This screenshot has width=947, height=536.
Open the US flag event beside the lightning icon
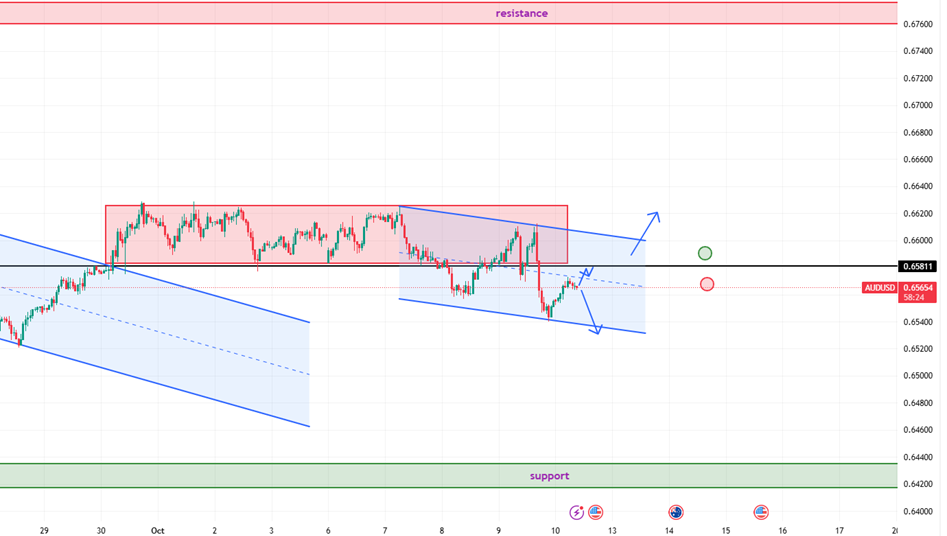[x=596, y=512]
